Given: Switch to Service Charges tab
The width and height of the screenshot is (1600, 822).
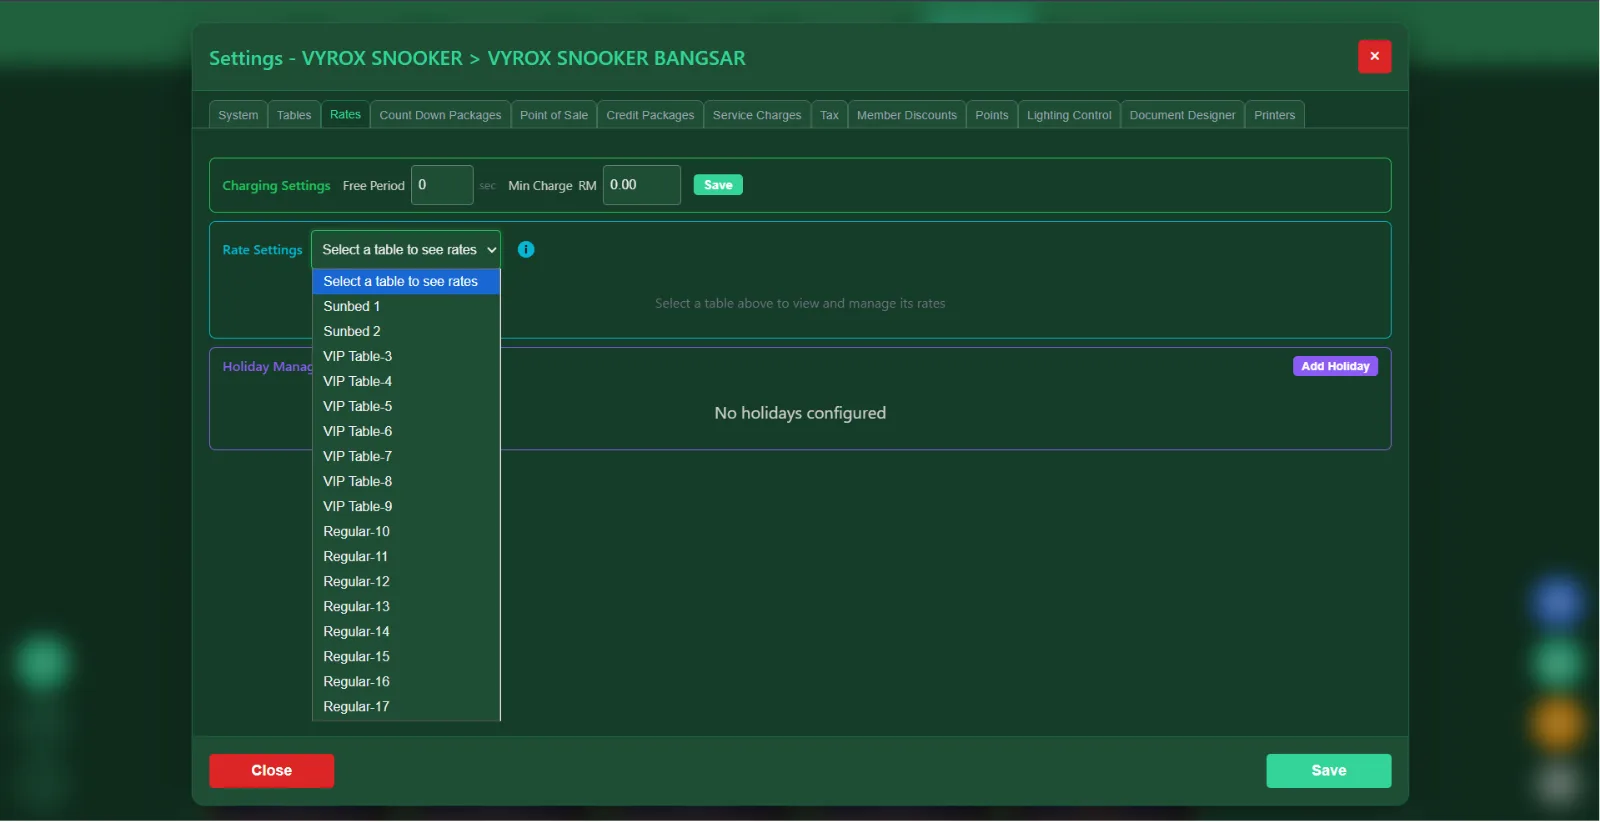Looking at the screenshot, I should click(x=757, y=115).
